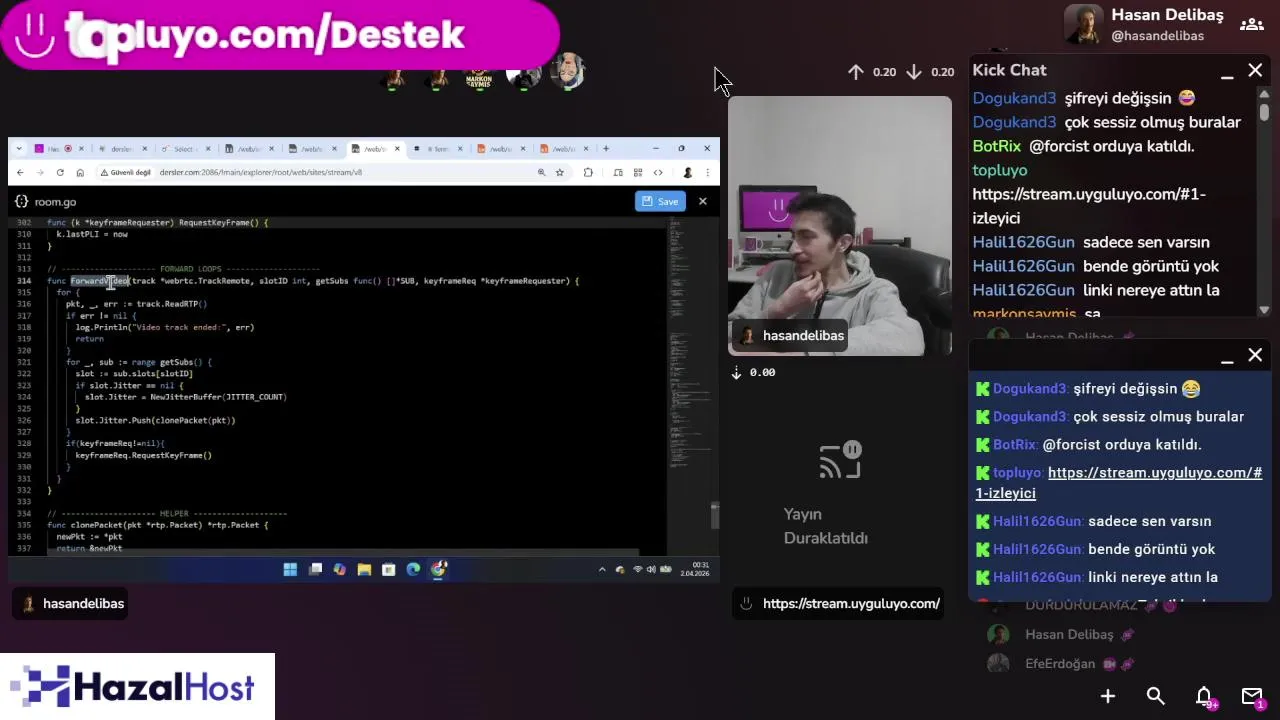The height and width of the screenshot is (720, 1280).
Task: Open Chrome from the taskbar
Action: 438,569
